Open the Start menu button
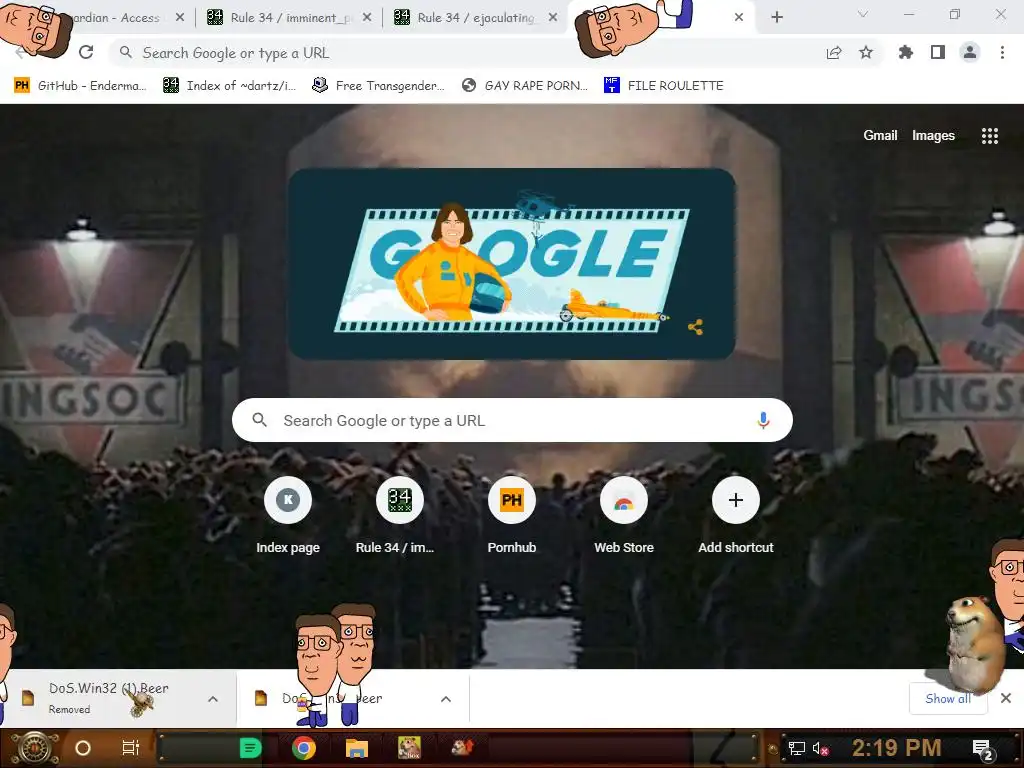The image size is (1024, 768). [35, 748]
